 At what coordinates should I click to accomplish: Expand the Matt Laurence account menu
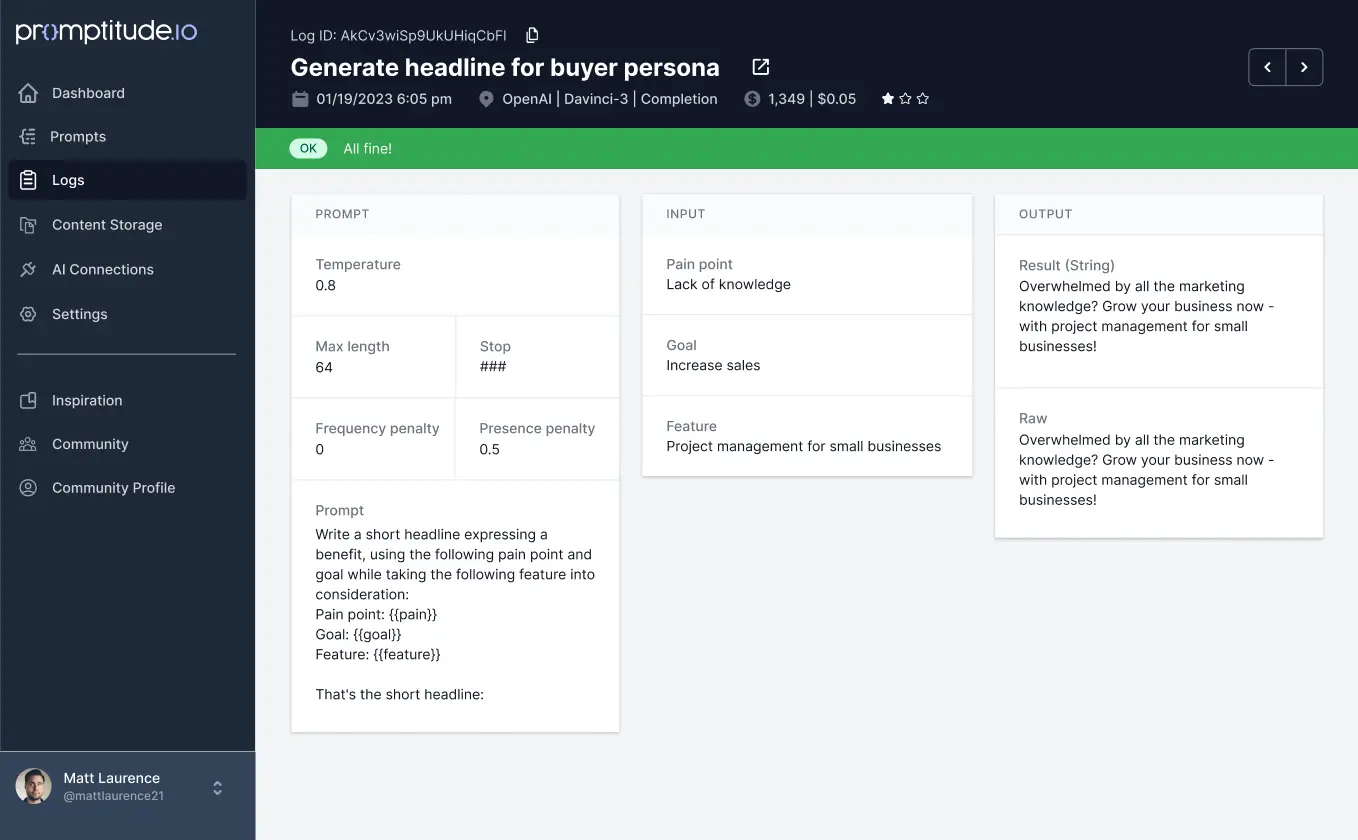coord(217,788)
